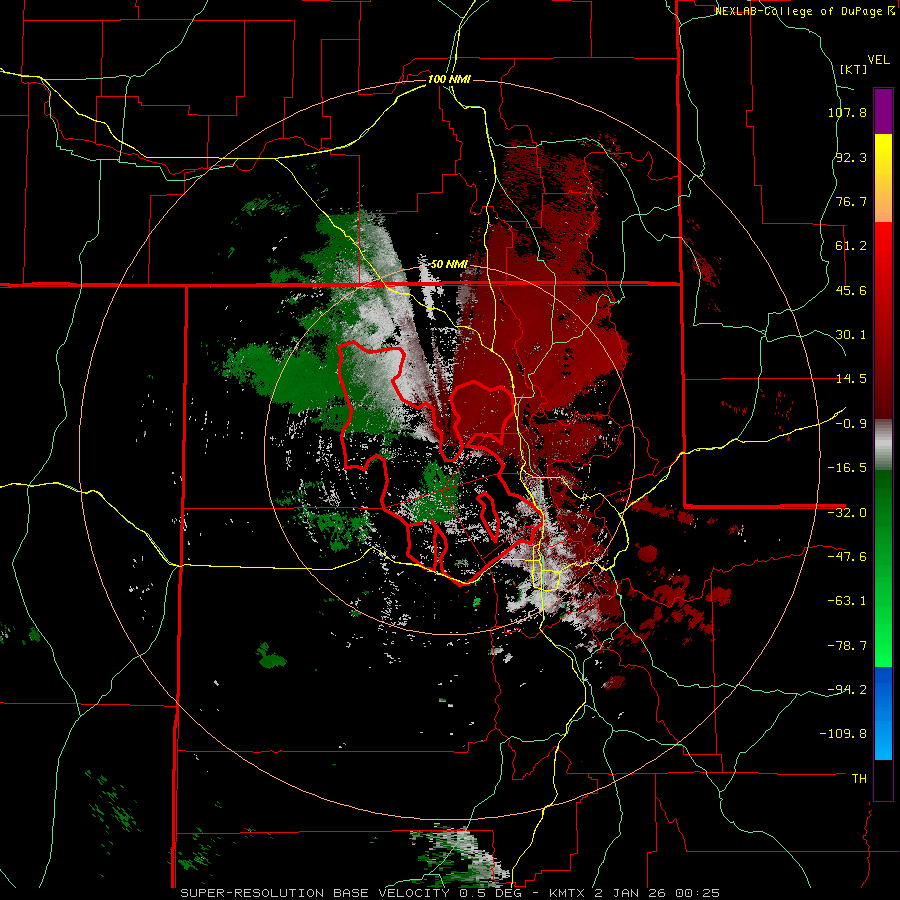900x900 pixels.
Task: Pick the yellow-orange segment of the color bar
Action: click(x=883, y=178)
